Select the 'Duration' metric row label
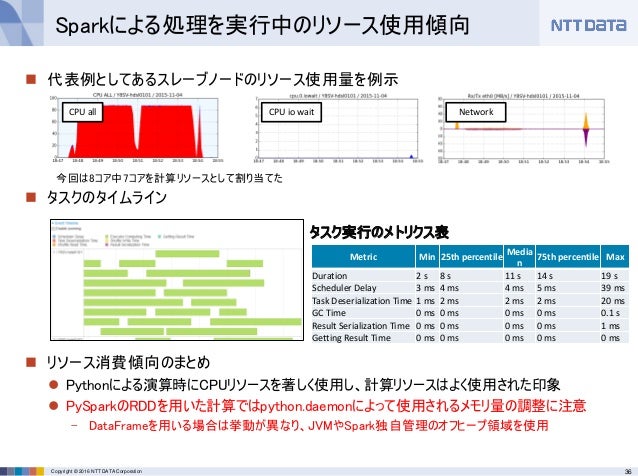Viewport: 638px width, 476px height. click(330, 276)
